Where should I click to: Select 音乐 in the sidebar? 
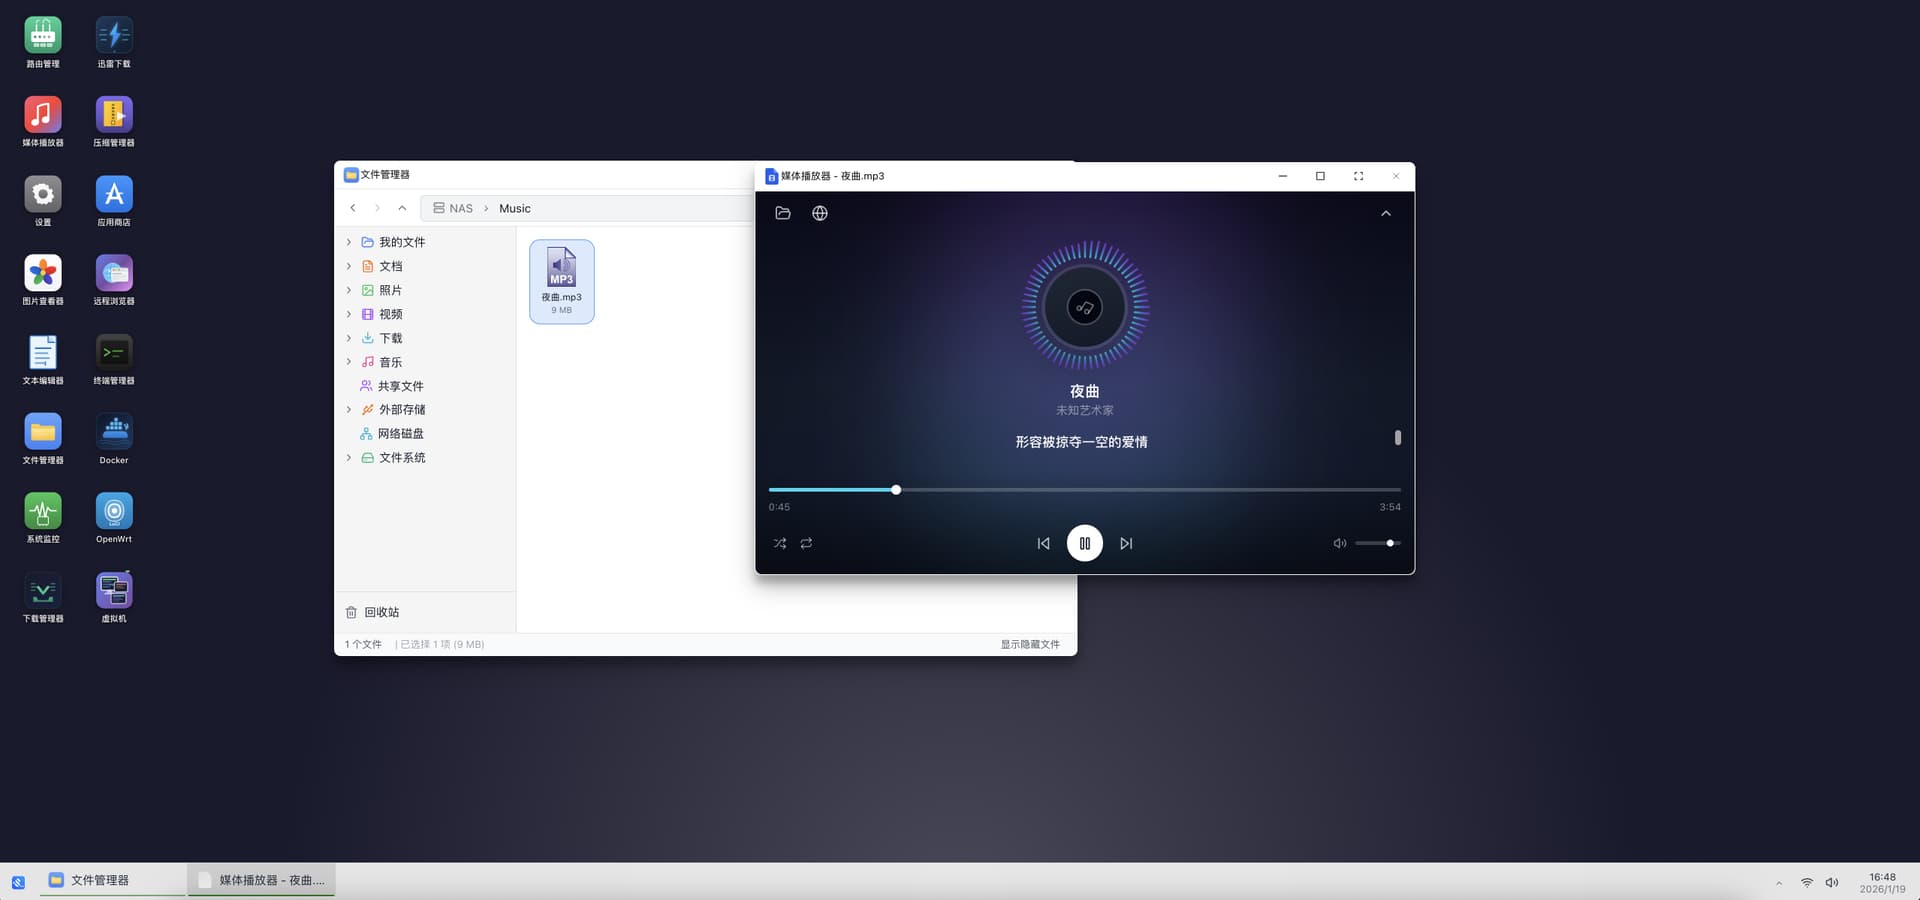point(390,362)
